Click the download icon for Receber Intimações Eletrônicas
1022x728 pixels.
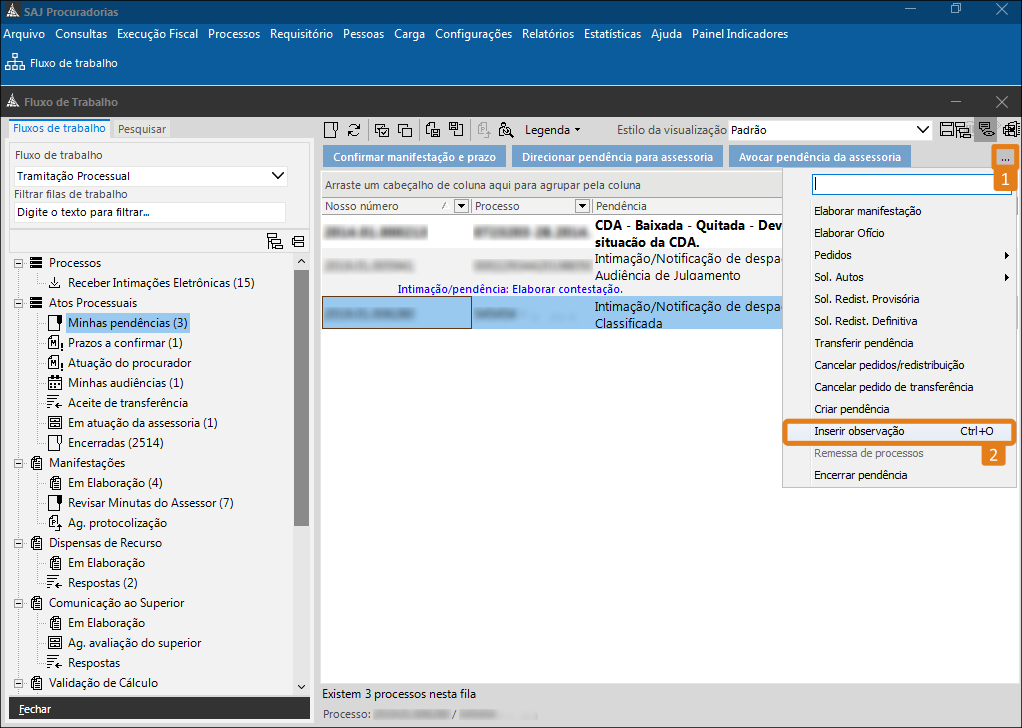(x=55, y=283)
